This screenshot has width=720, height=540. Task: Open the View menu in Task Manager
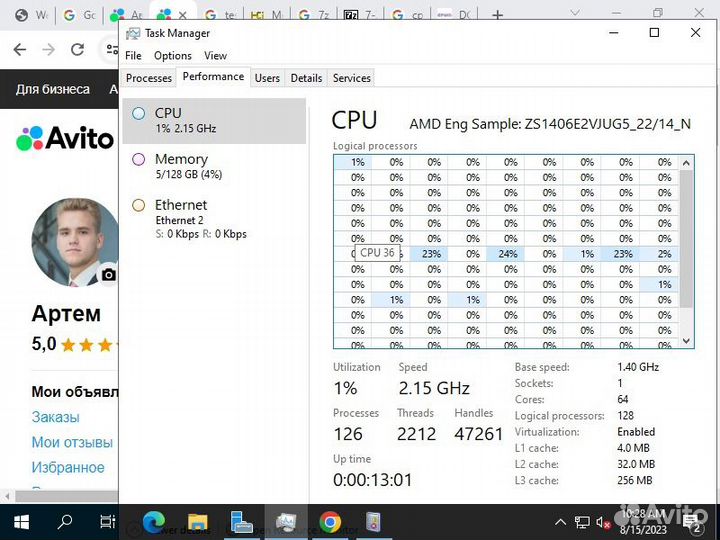click(x=215, y=56)
